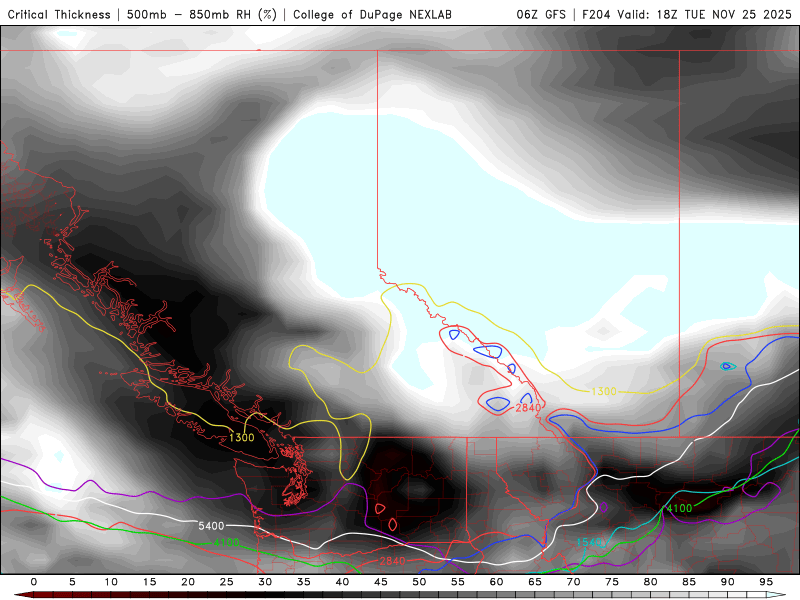Select the red "2840" label beside the blue loops
The height and width of the screenshot is (600, 800).
[528, 408]
